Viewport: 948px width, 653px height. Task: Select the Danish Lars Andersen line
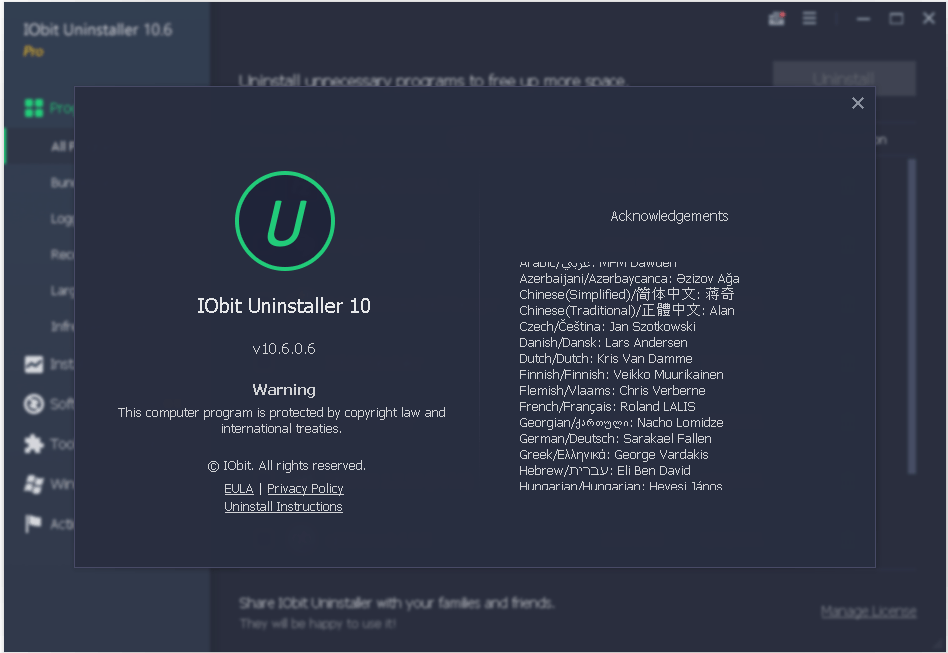pos(603,343)
